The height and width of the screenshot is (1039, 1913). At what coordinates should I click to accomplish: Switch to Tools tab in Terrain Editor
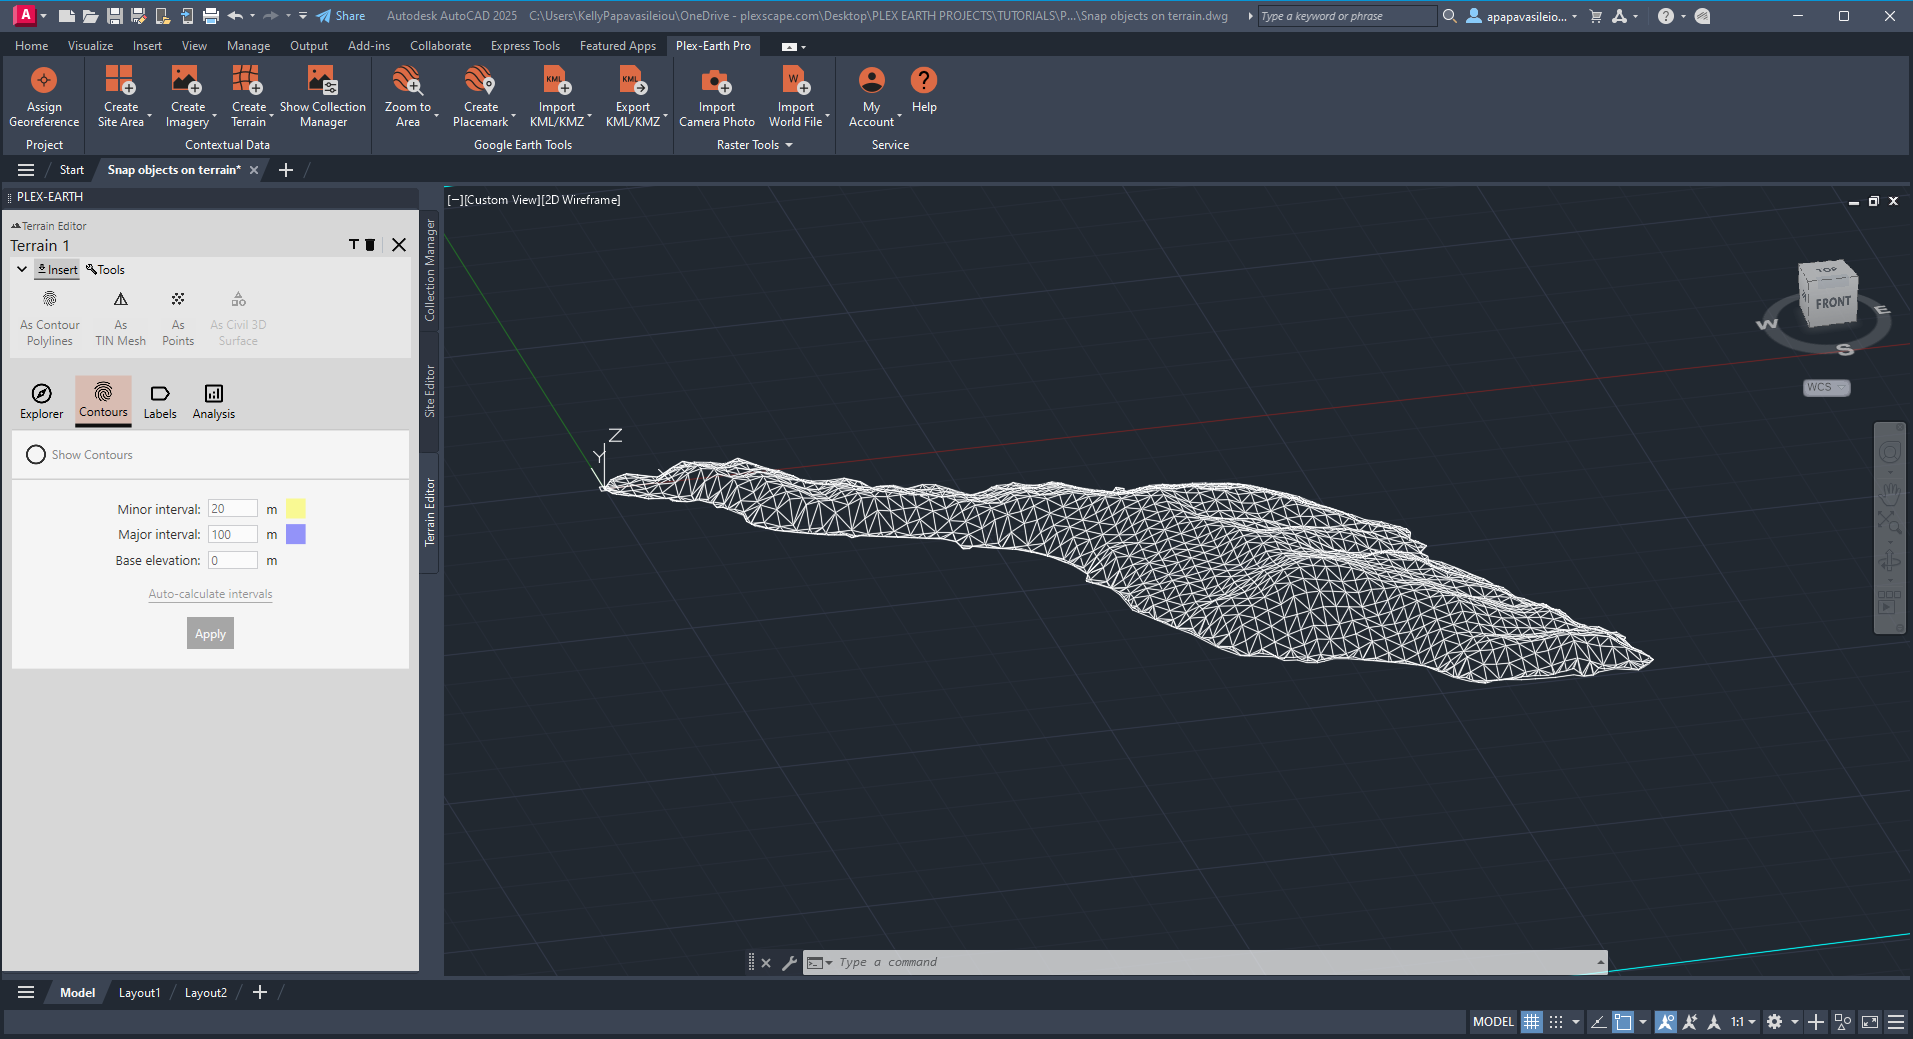click(x=105, y=270)
